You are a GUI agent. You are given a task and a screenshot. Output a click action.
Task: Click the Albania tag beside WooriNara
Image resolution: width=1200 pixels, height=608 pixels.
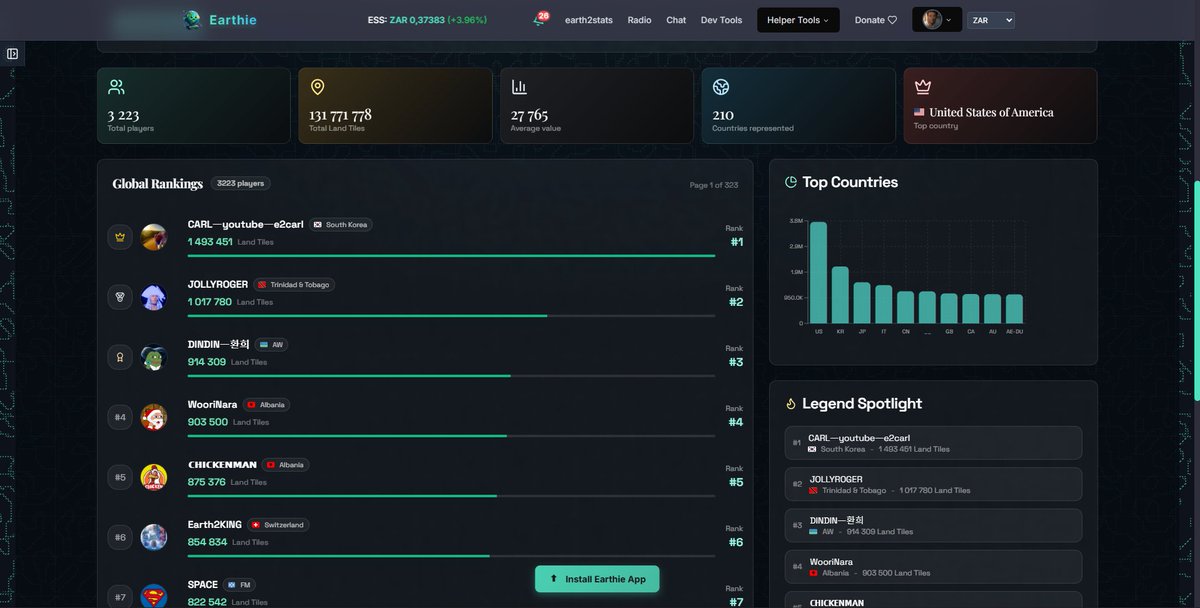coord(266,405)
